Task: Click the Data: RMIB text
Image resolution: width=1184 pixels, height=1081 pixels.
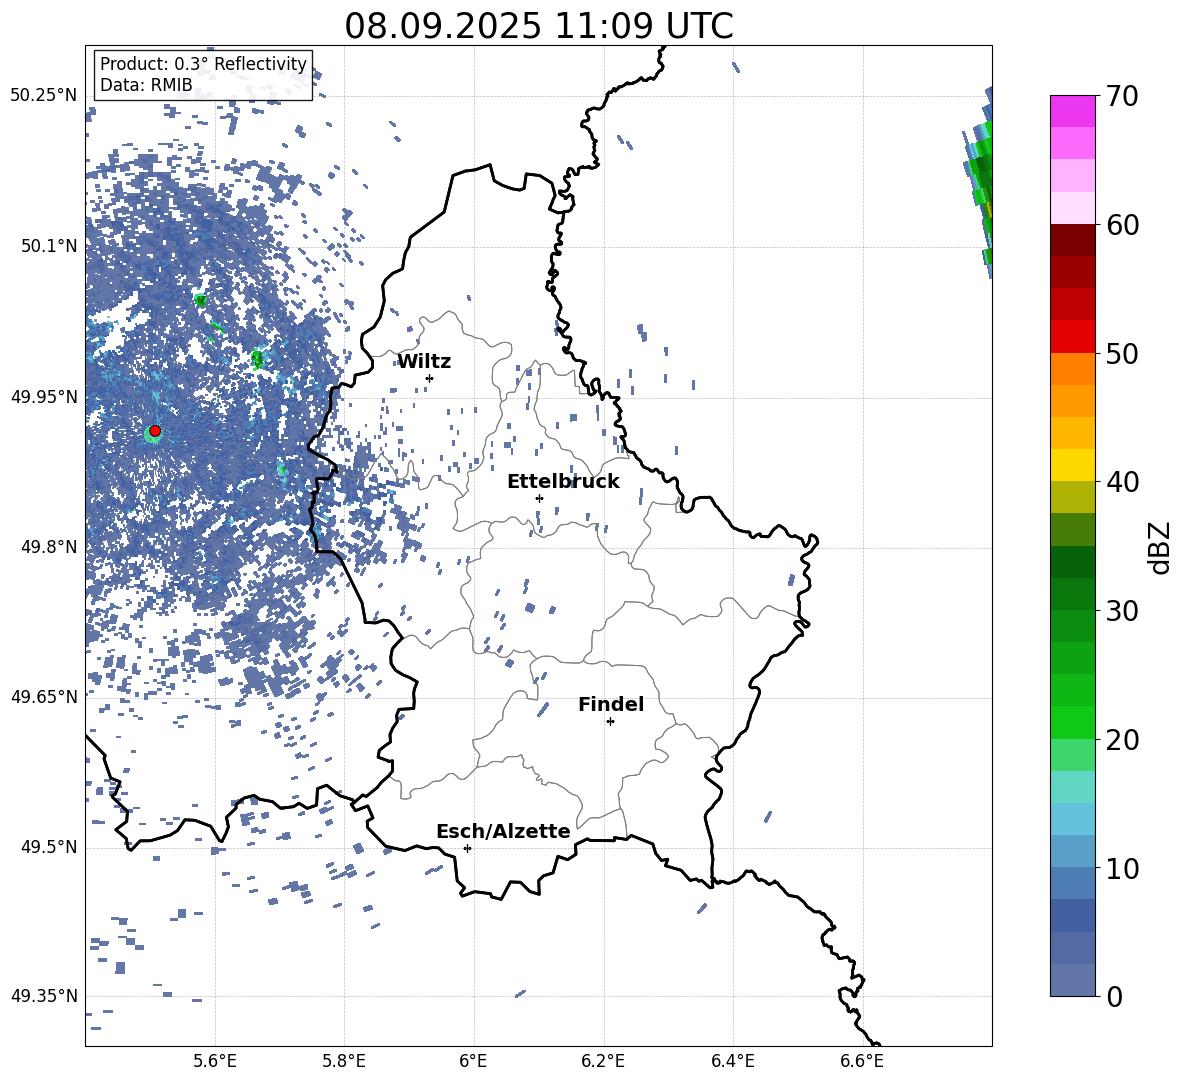Action: click(x=146, y=85)
